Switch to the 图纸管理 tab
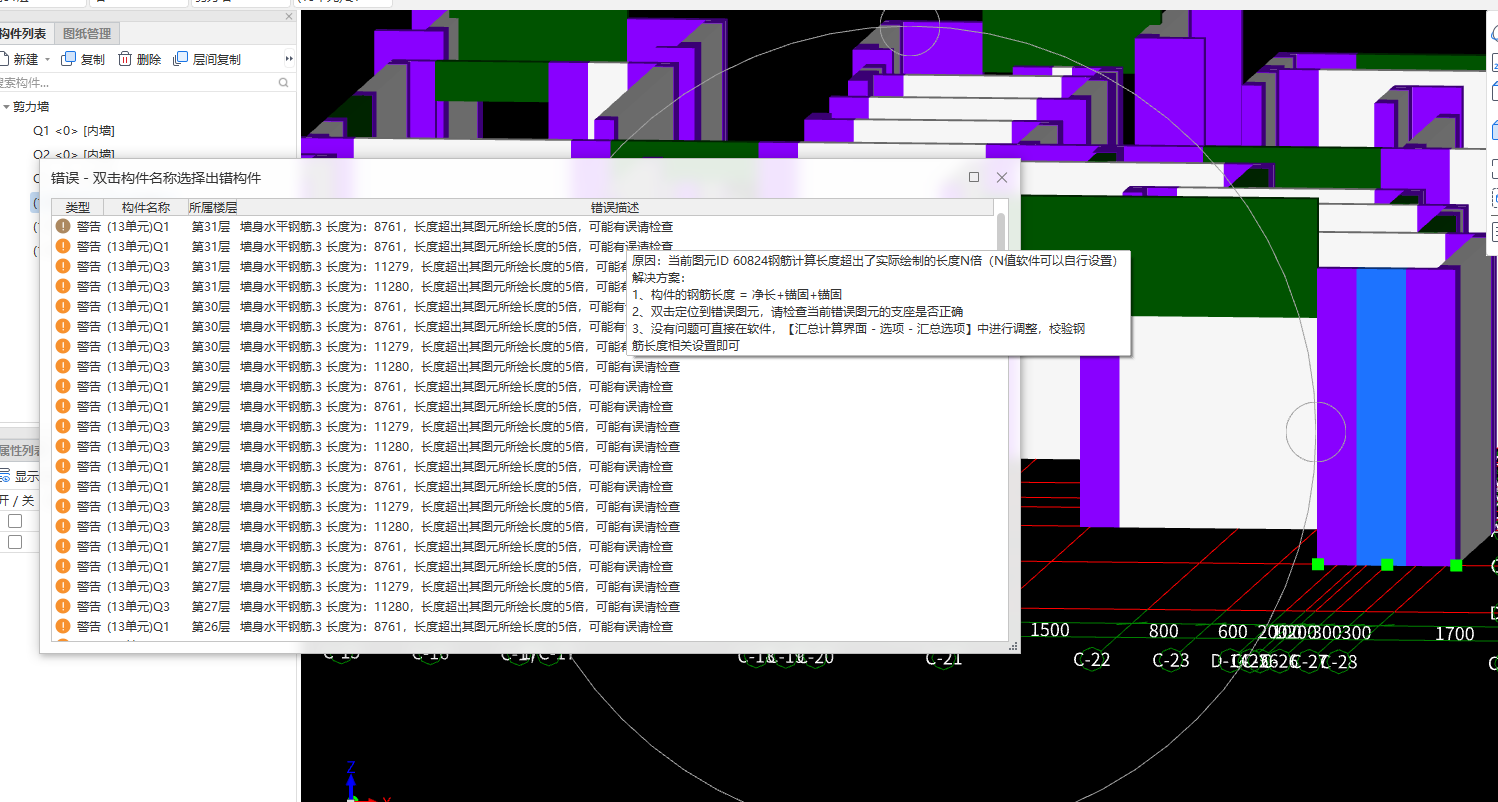1498x802 pixels. point(87,34)
